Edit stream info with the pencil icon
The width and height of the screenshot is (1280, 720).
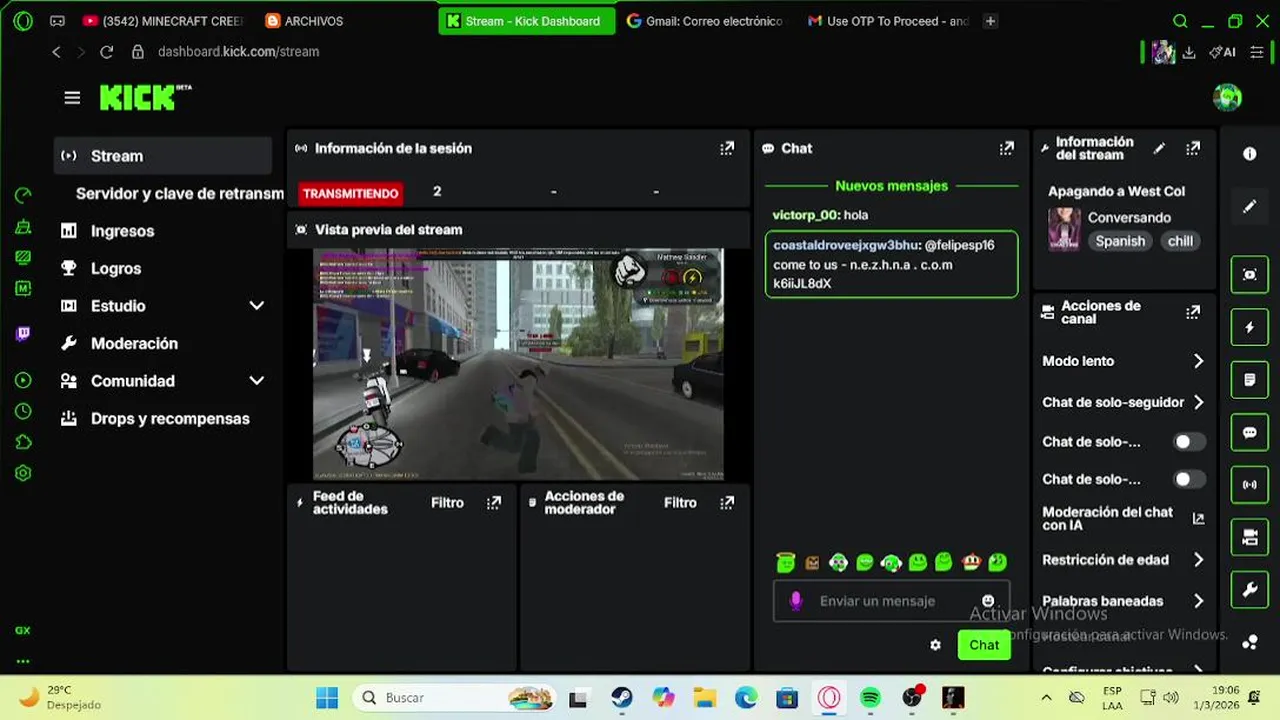click(1159, 148)
